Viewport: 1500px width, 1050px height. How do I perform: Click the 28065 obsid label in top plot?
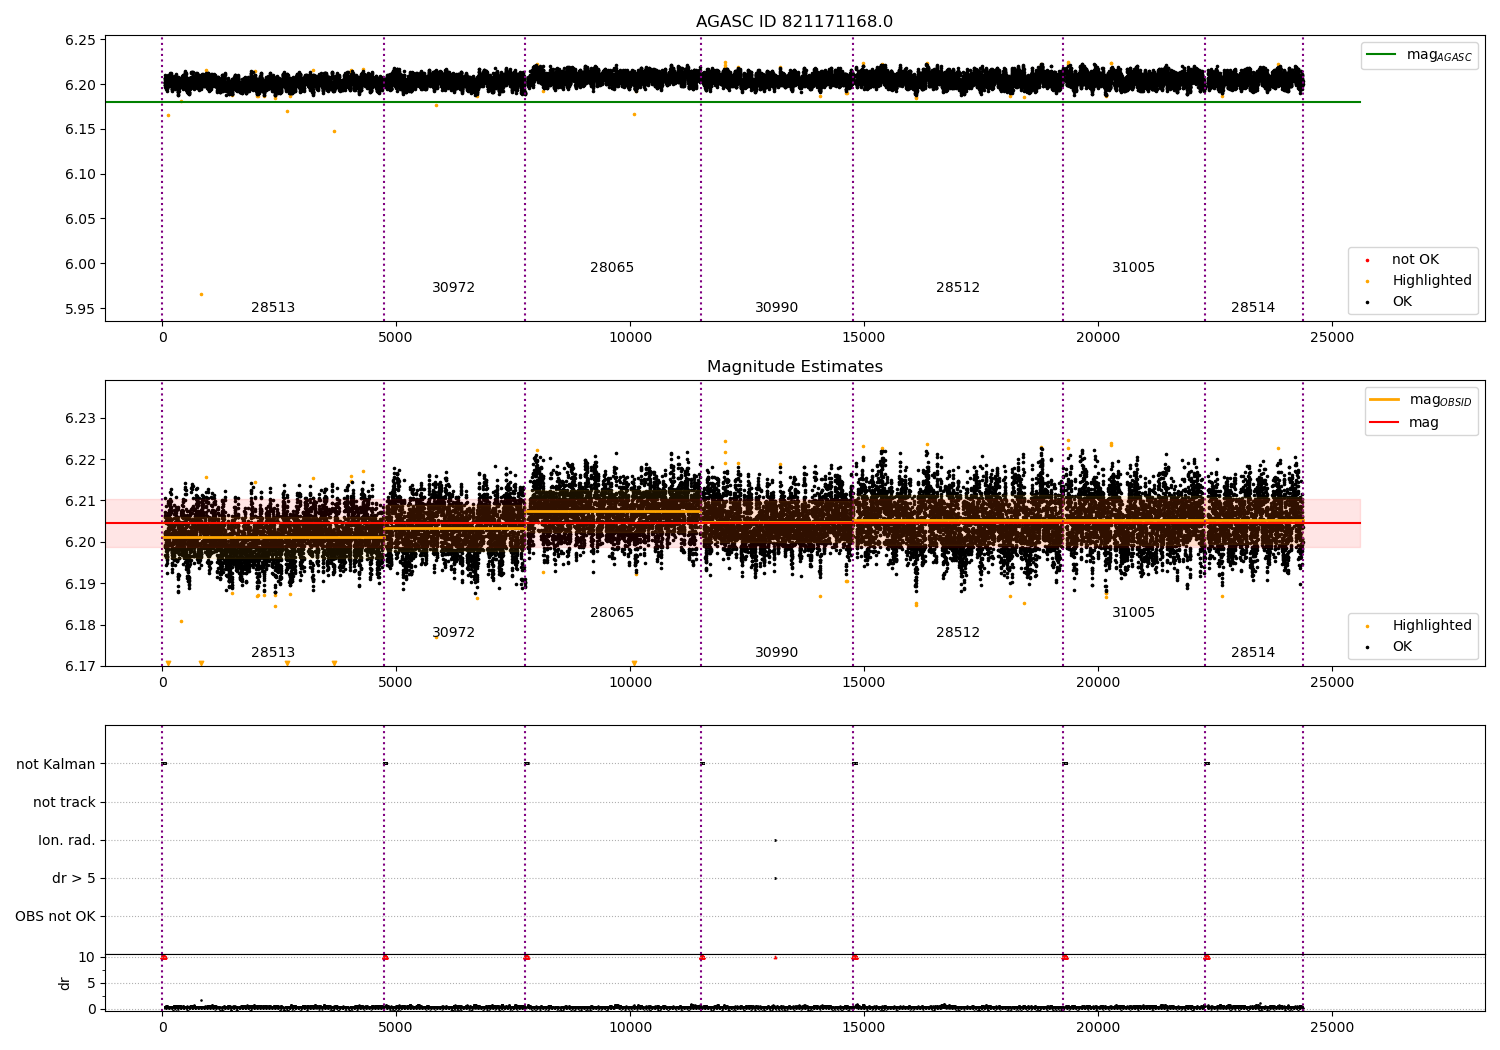tap(611, 268)
